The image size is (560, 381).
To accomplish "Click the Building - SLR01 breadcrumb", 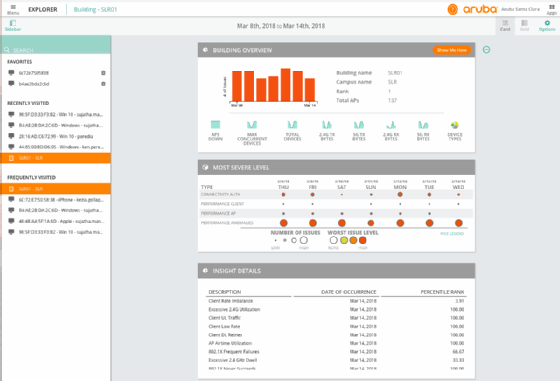I will (x=95, y=10).
